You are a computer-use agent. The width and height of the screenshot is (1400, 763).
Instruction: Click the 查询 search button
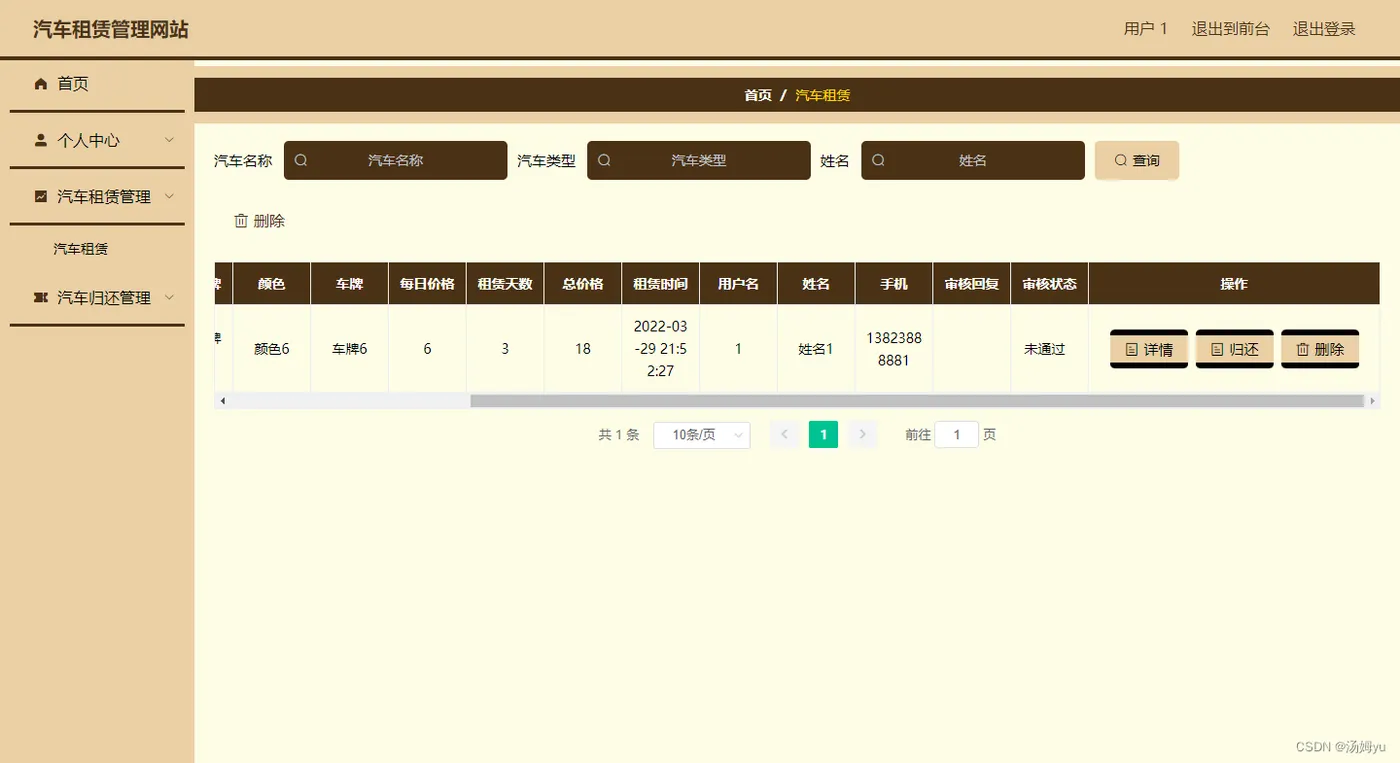click(x=1137, y=160)
